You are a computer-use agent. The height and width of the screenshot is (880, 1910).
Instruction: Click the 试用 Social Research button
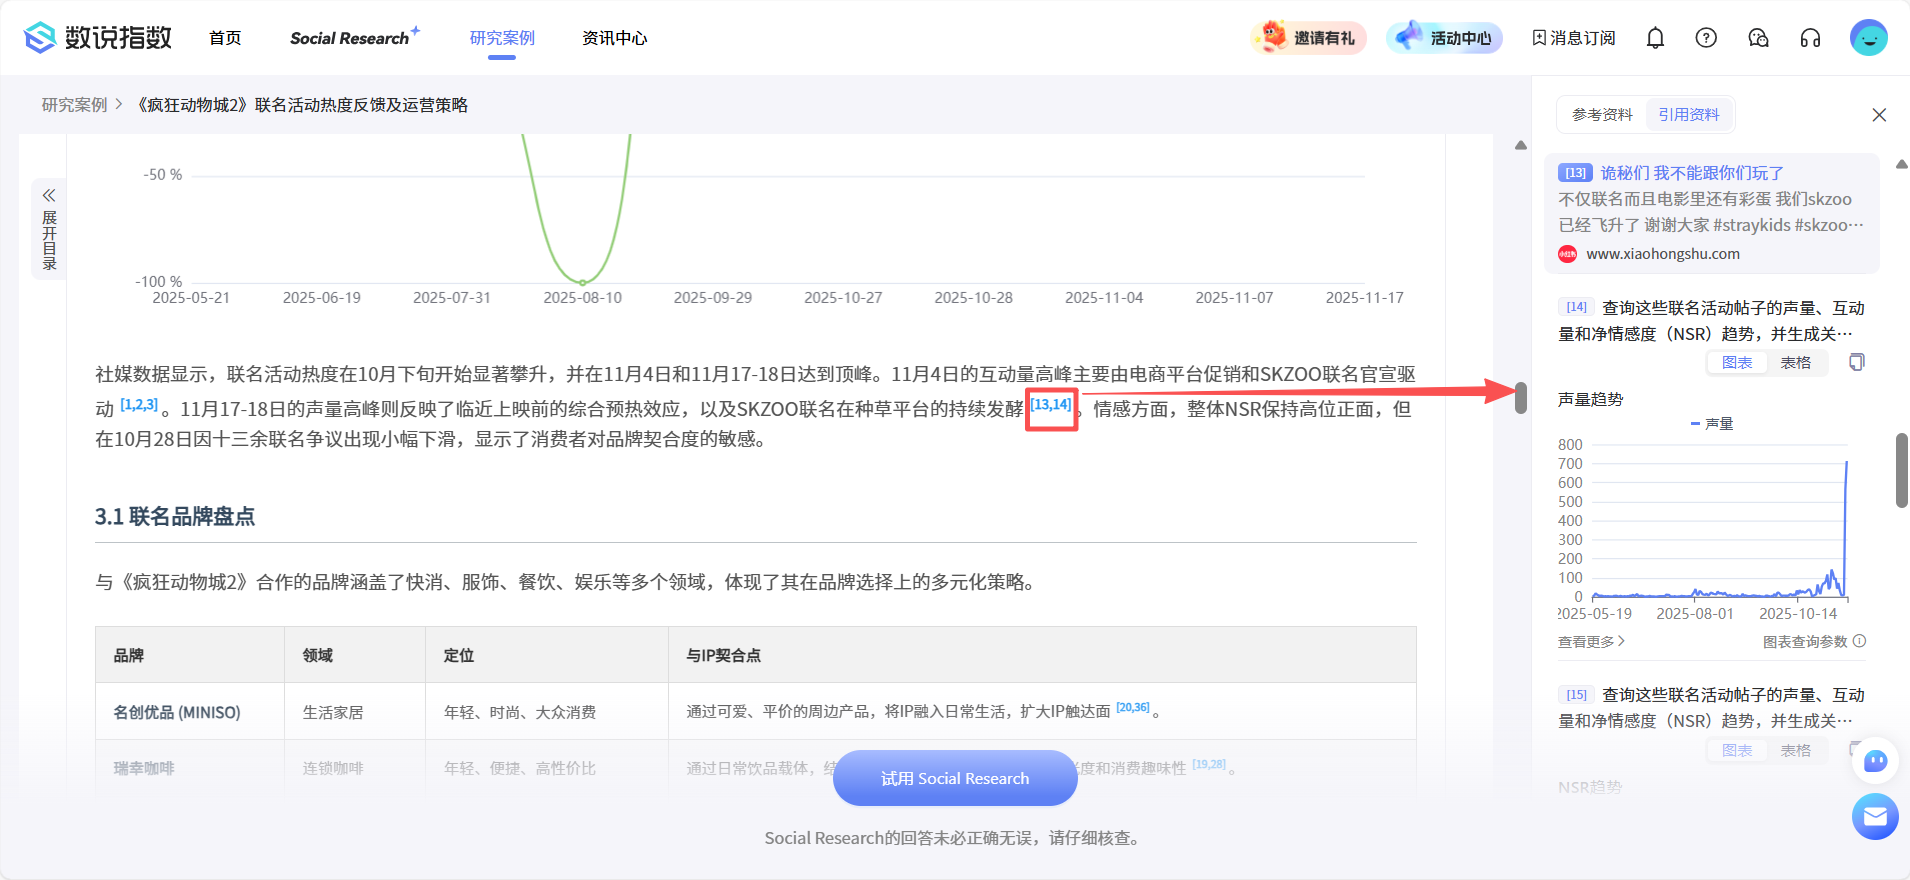click(x=954, y=778)
